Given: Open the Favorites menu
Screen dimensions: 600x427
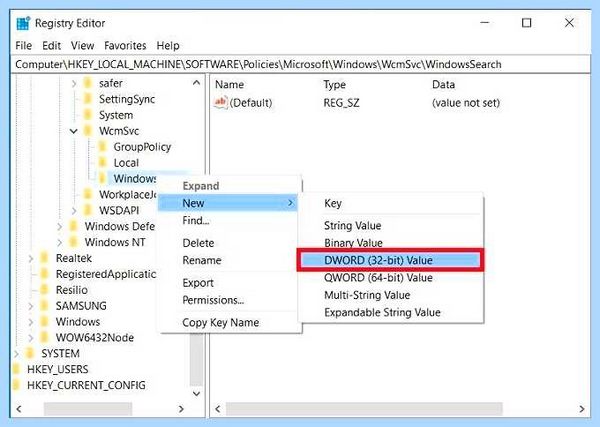Looking at the screenshot, I should pyautogui.click(x=125, y=46).
